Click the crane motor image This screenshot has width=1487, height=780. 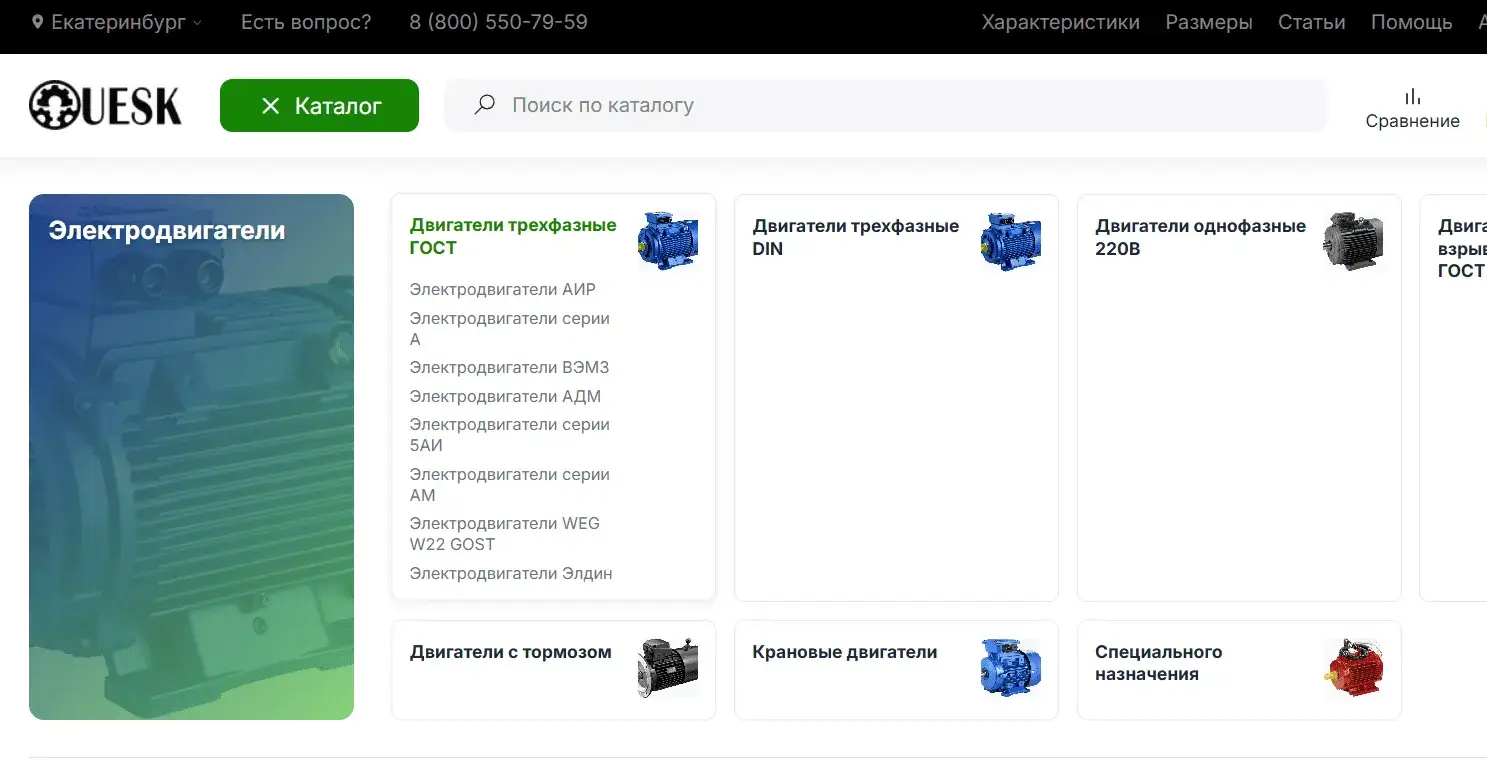point(1010,667)
